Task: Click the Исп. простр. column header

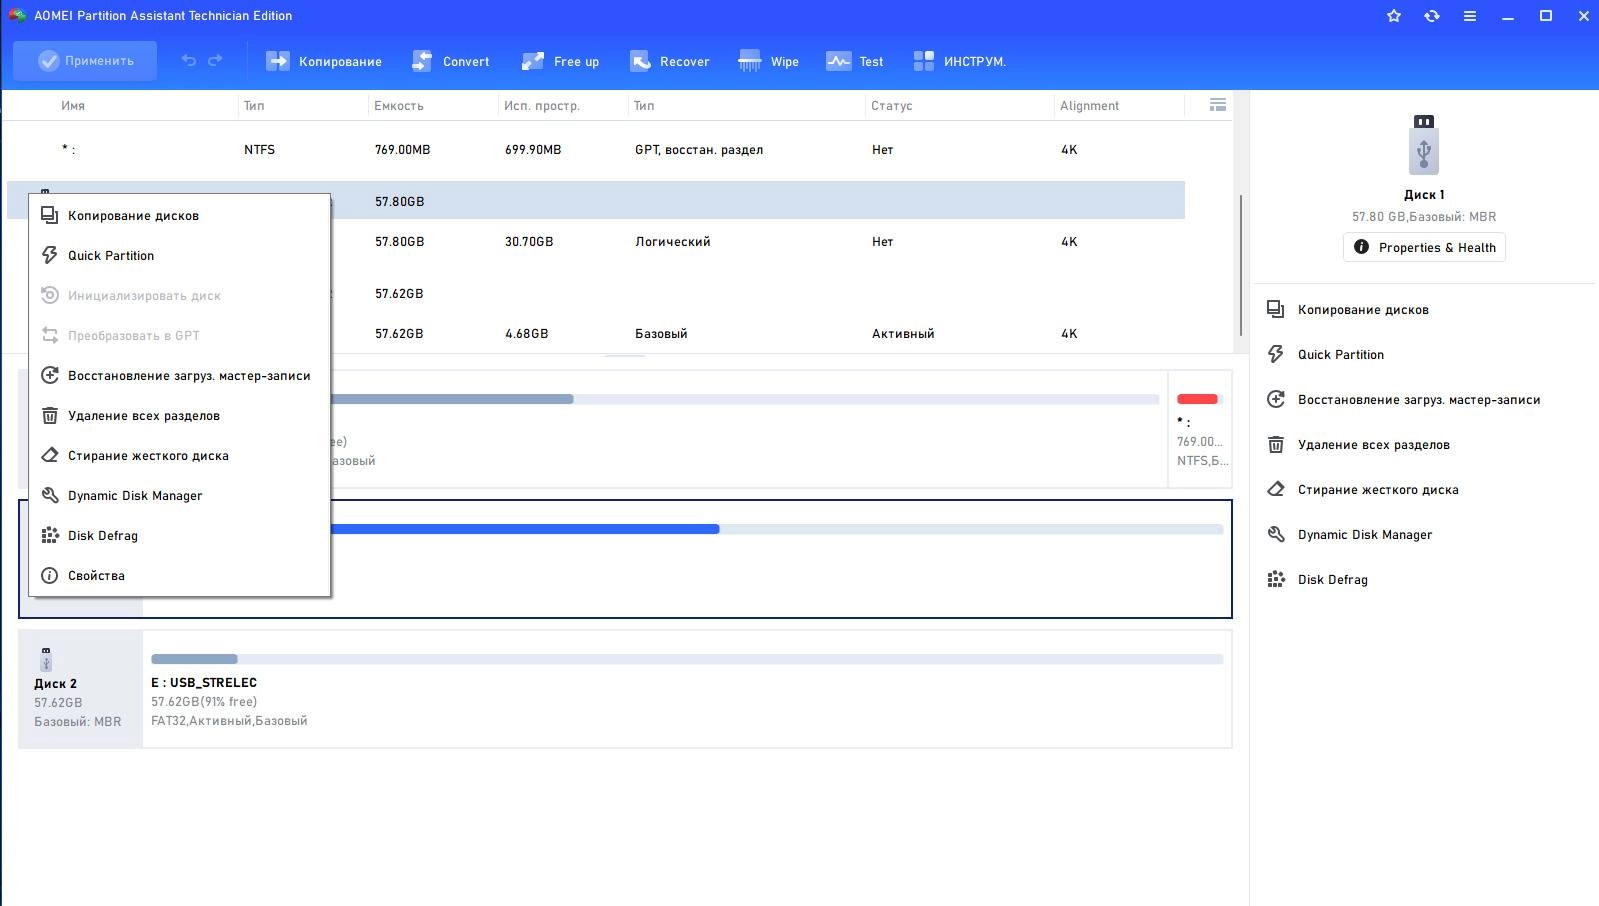Action: click(x=542, y=105)
